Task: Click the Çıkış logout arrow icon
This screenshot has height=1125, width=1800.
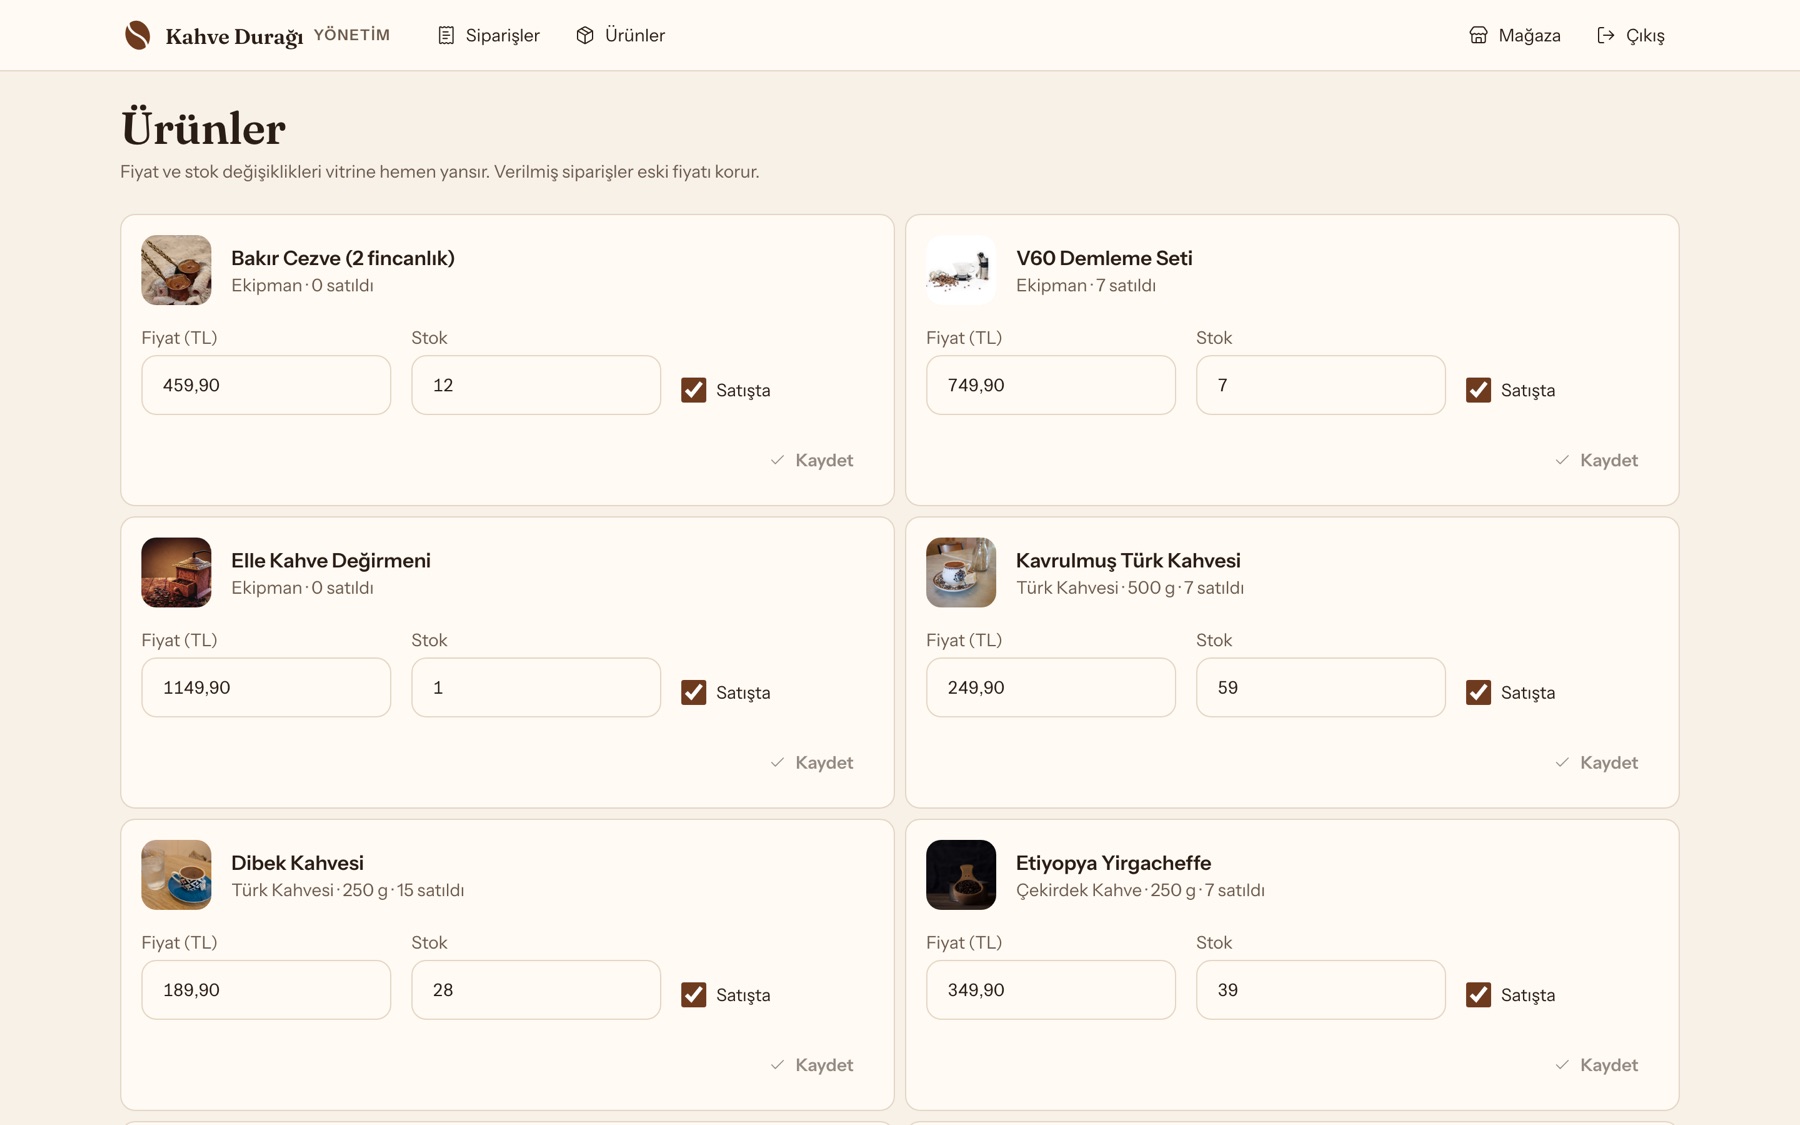Action: point(1606,35)
